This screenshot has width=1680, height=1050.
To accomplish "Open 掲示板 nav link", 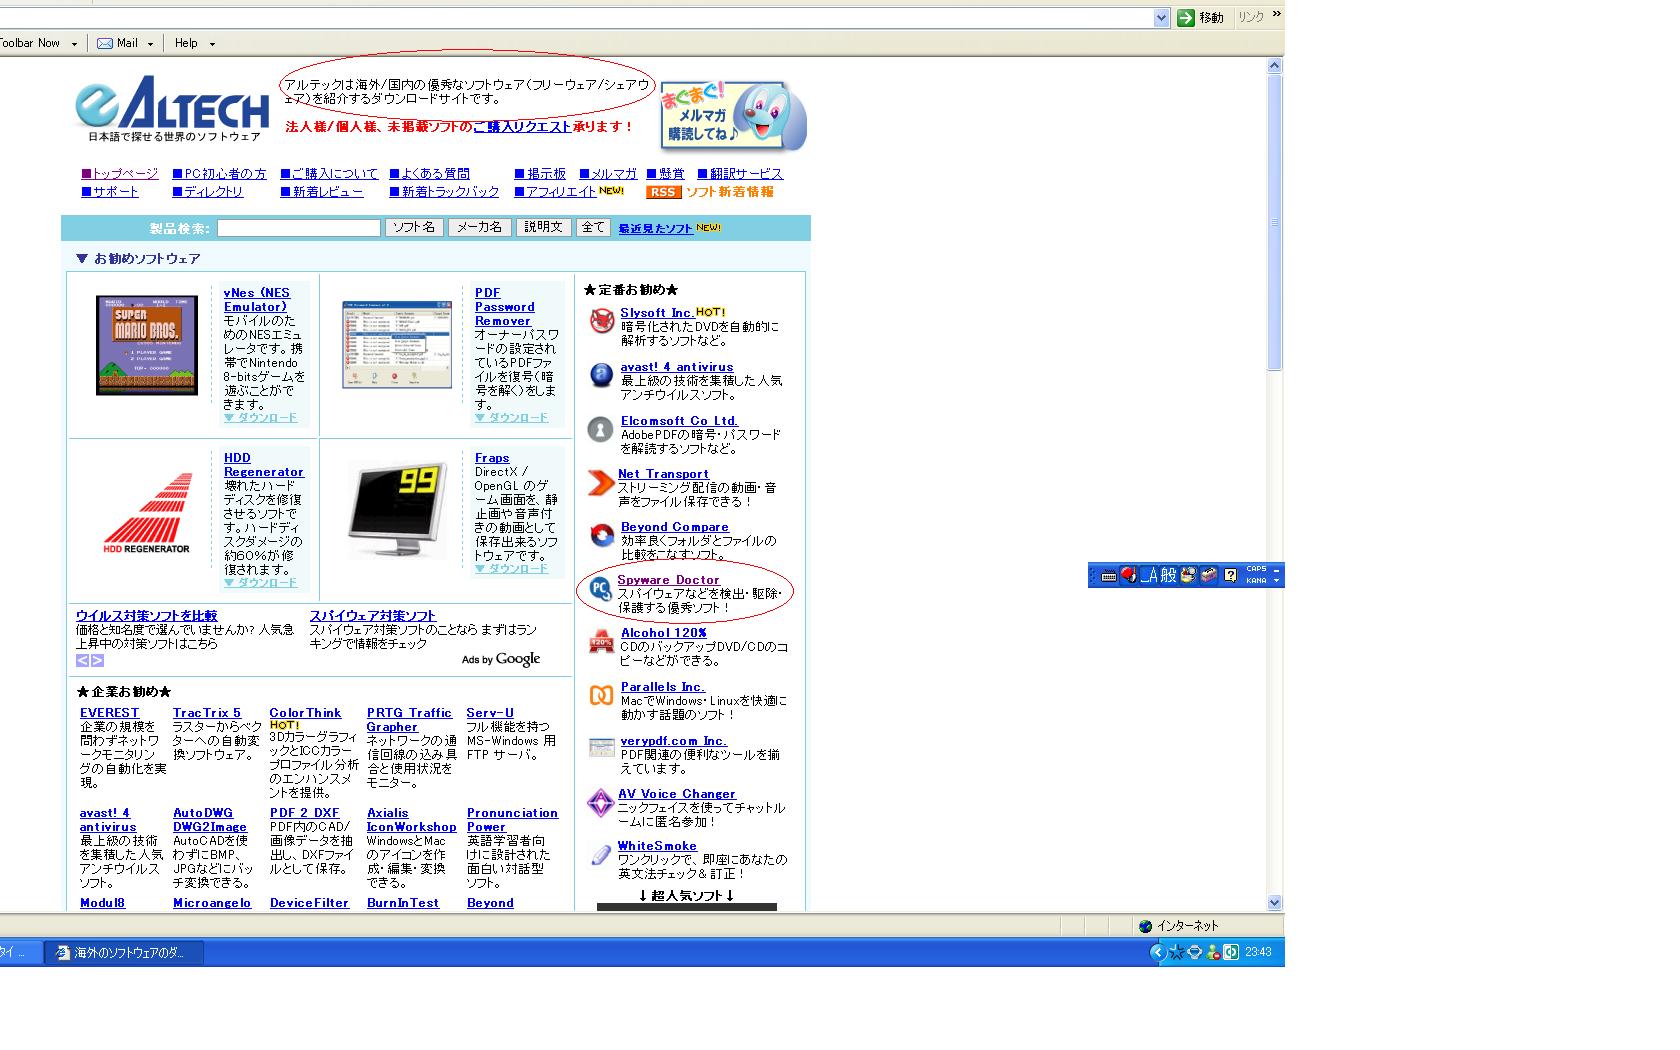I will click(x=540, y=174).
